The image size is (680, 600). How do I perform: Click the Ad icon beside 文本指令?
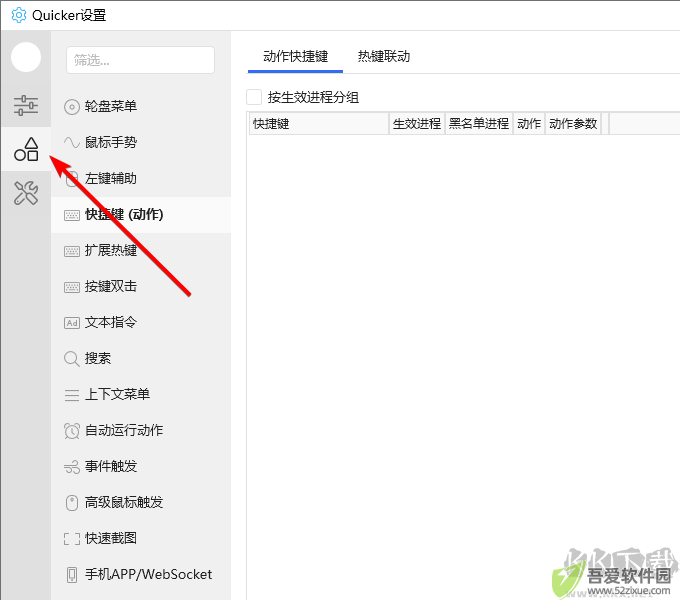[72, 323]
